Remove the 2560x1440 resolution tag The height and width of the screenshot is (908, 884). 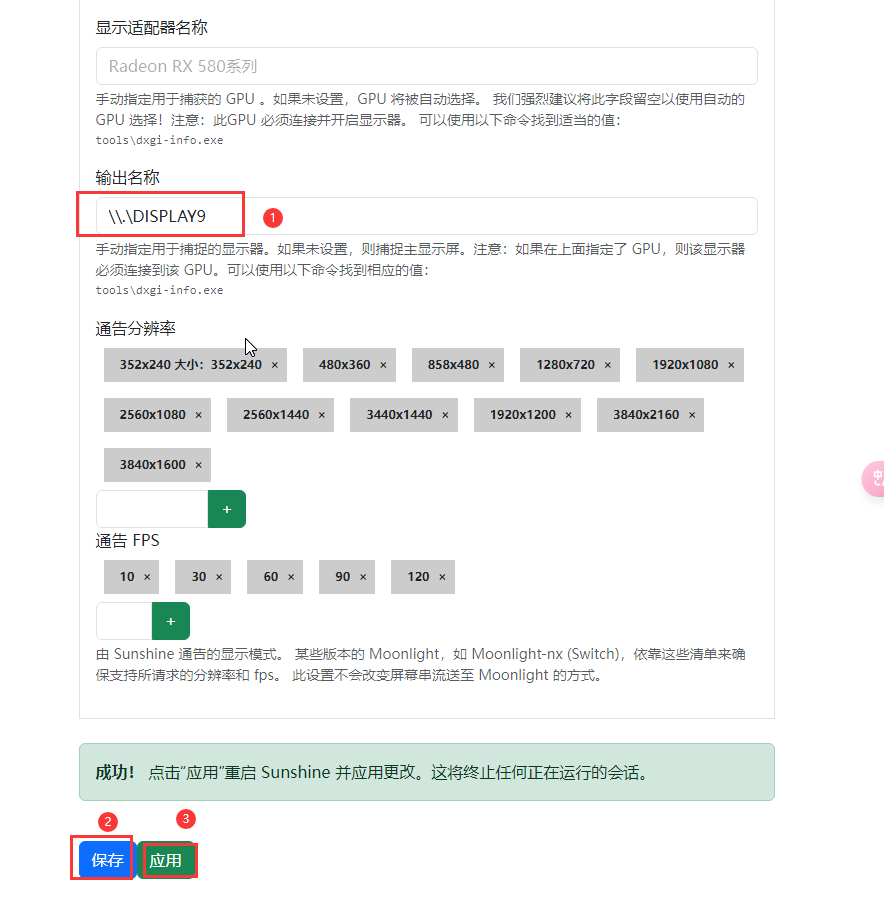point(322,415)
